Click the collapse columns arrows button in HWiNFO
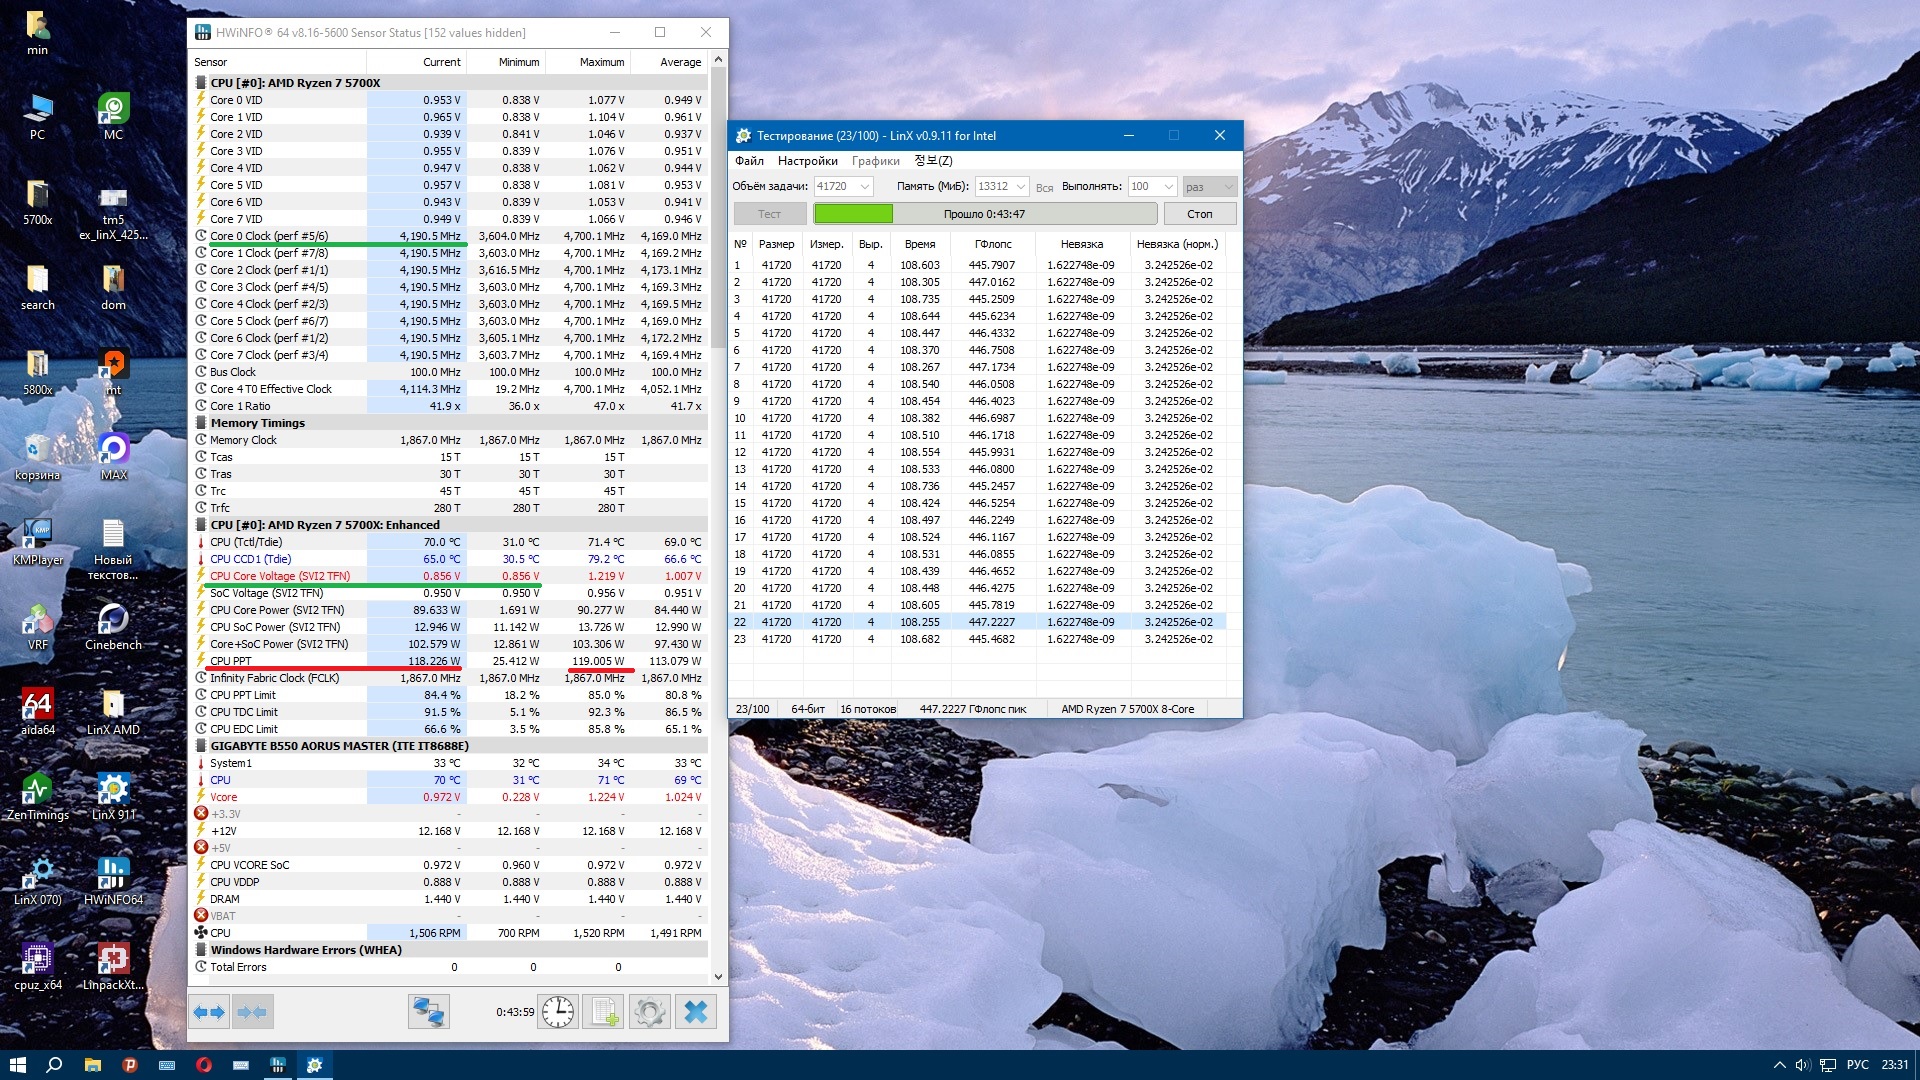Viewport: 1920px width, 1080px height. (x=253, y=1013)
